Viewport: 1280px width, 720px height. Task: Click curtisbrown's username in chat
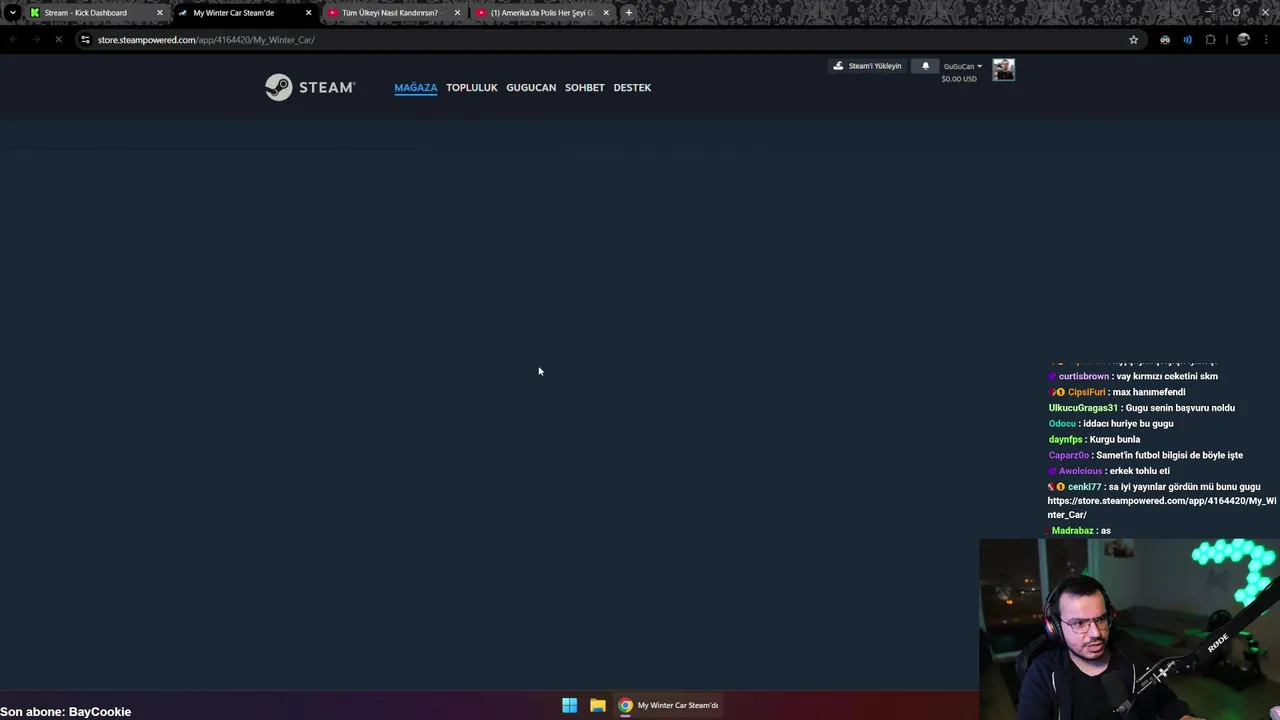tap(1084, 376)
